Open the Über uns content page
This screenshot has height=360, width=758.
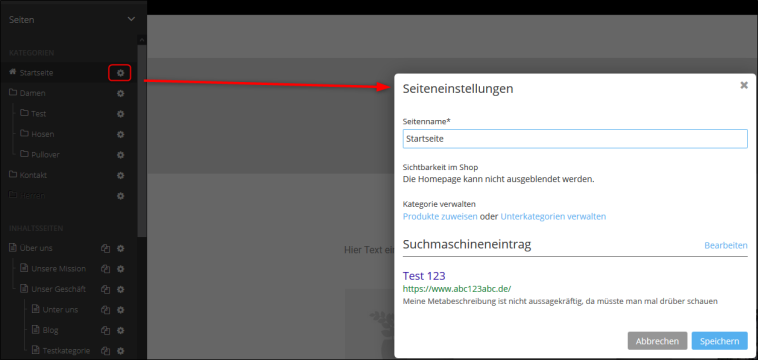coord(36,248)
